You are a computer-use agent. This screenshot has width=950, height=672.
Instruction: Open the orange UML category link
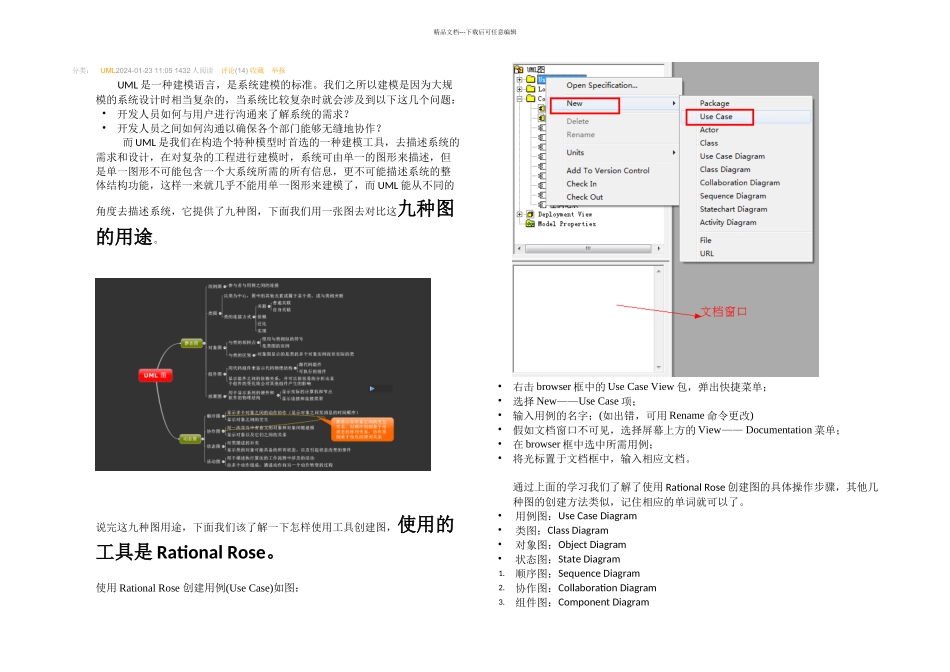pyautogui.click(x=108, y=71)
